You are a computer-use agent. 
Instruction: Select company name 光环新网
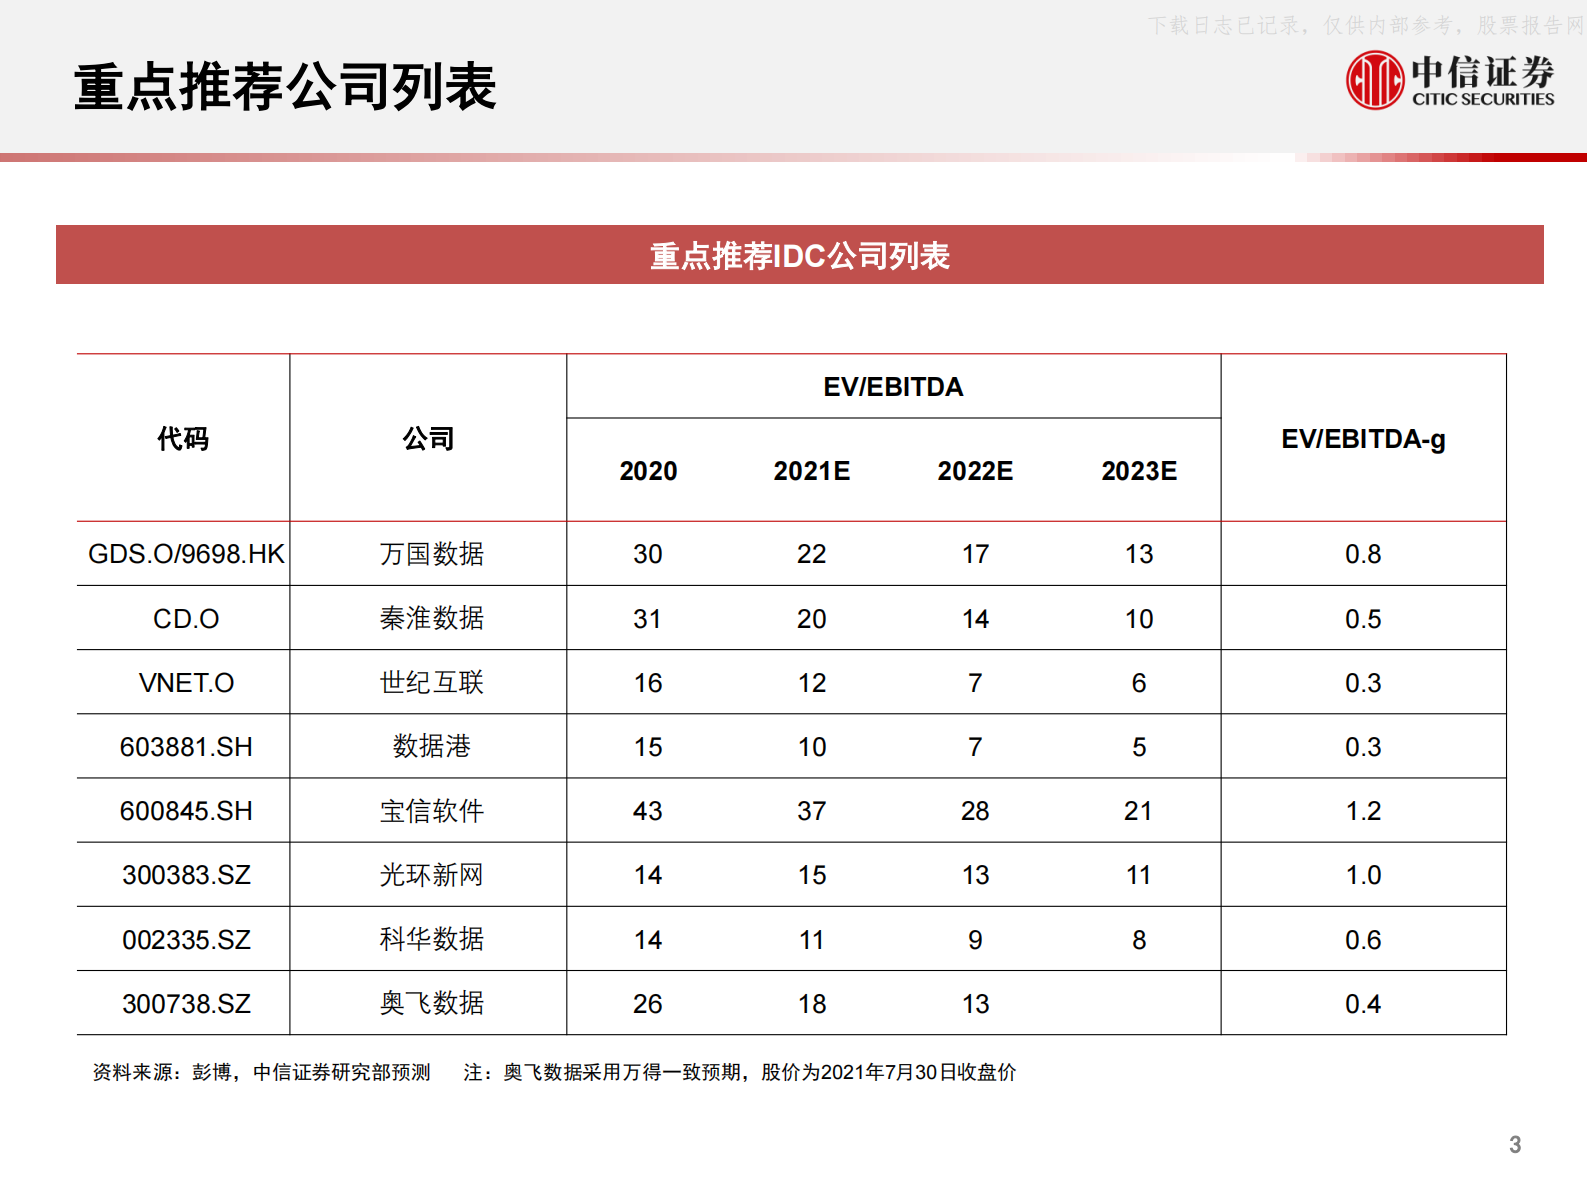click(431, 875)
